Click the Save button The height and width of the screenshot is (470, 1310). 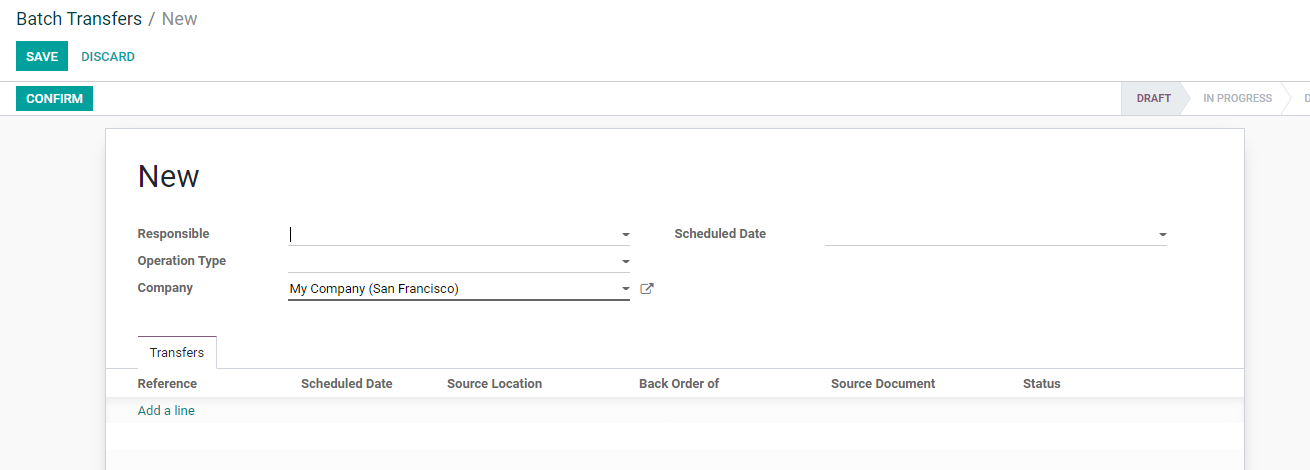pyautogui.click(x=42, y=57)
